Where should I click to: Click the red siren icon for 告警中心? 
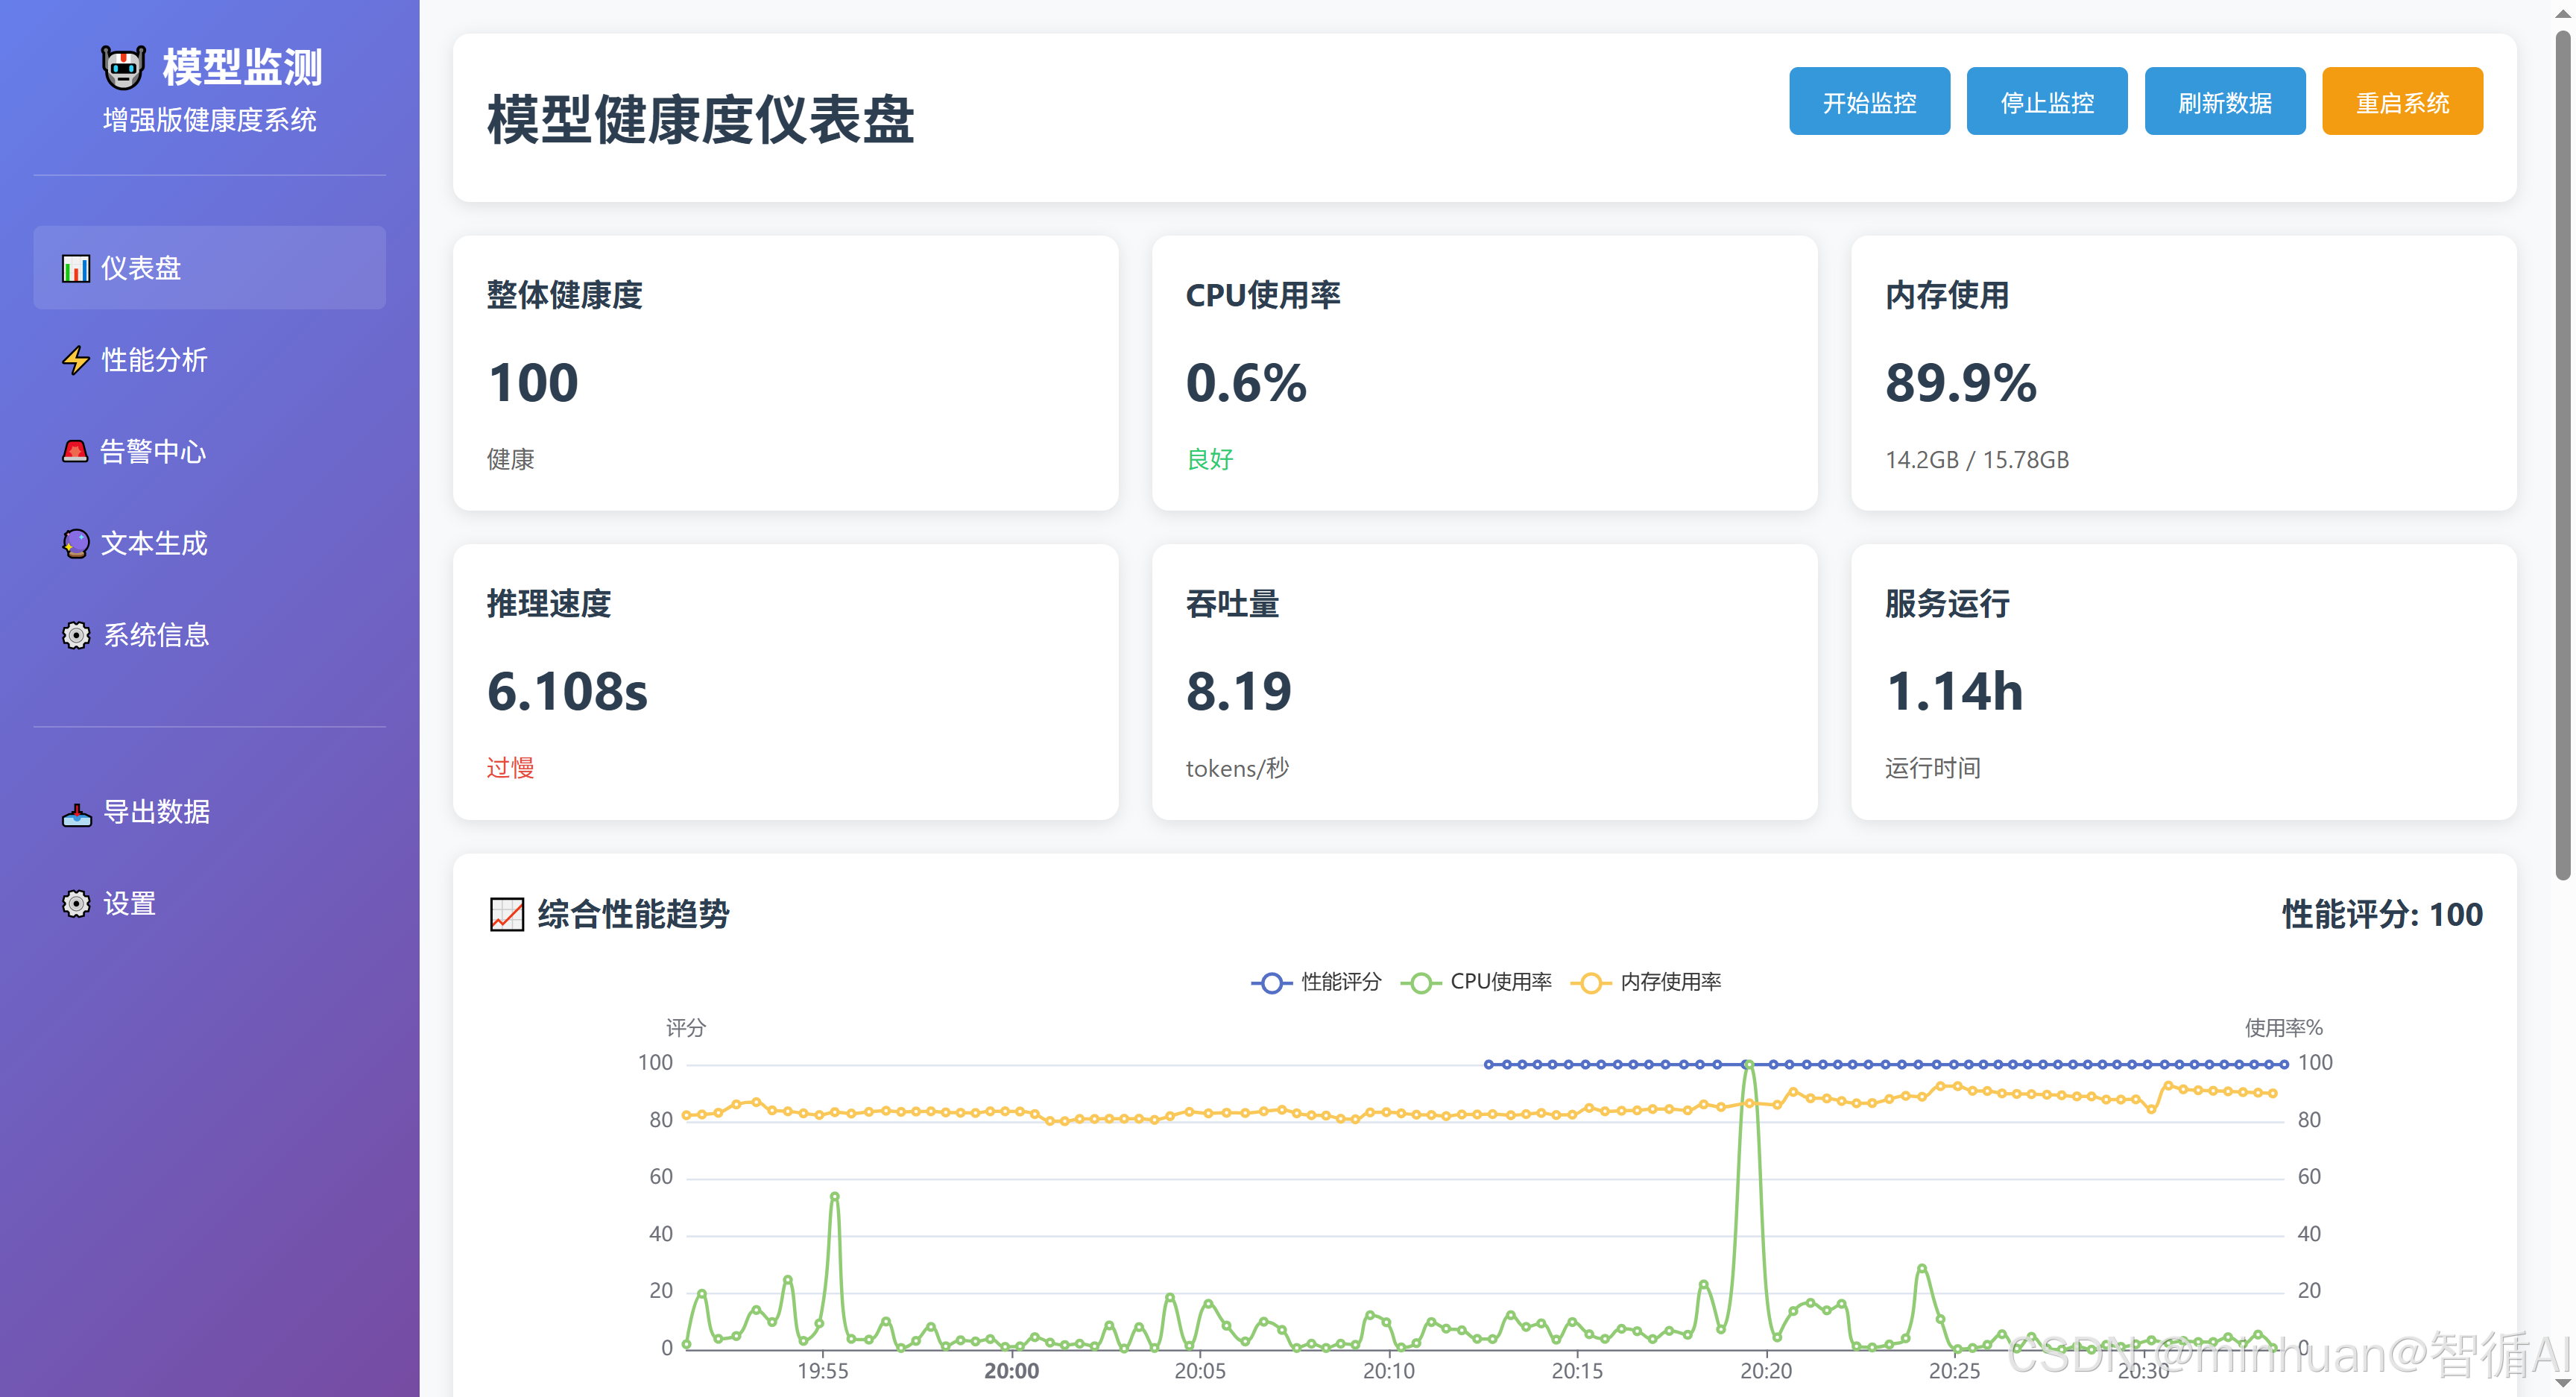tap(75, 451)
